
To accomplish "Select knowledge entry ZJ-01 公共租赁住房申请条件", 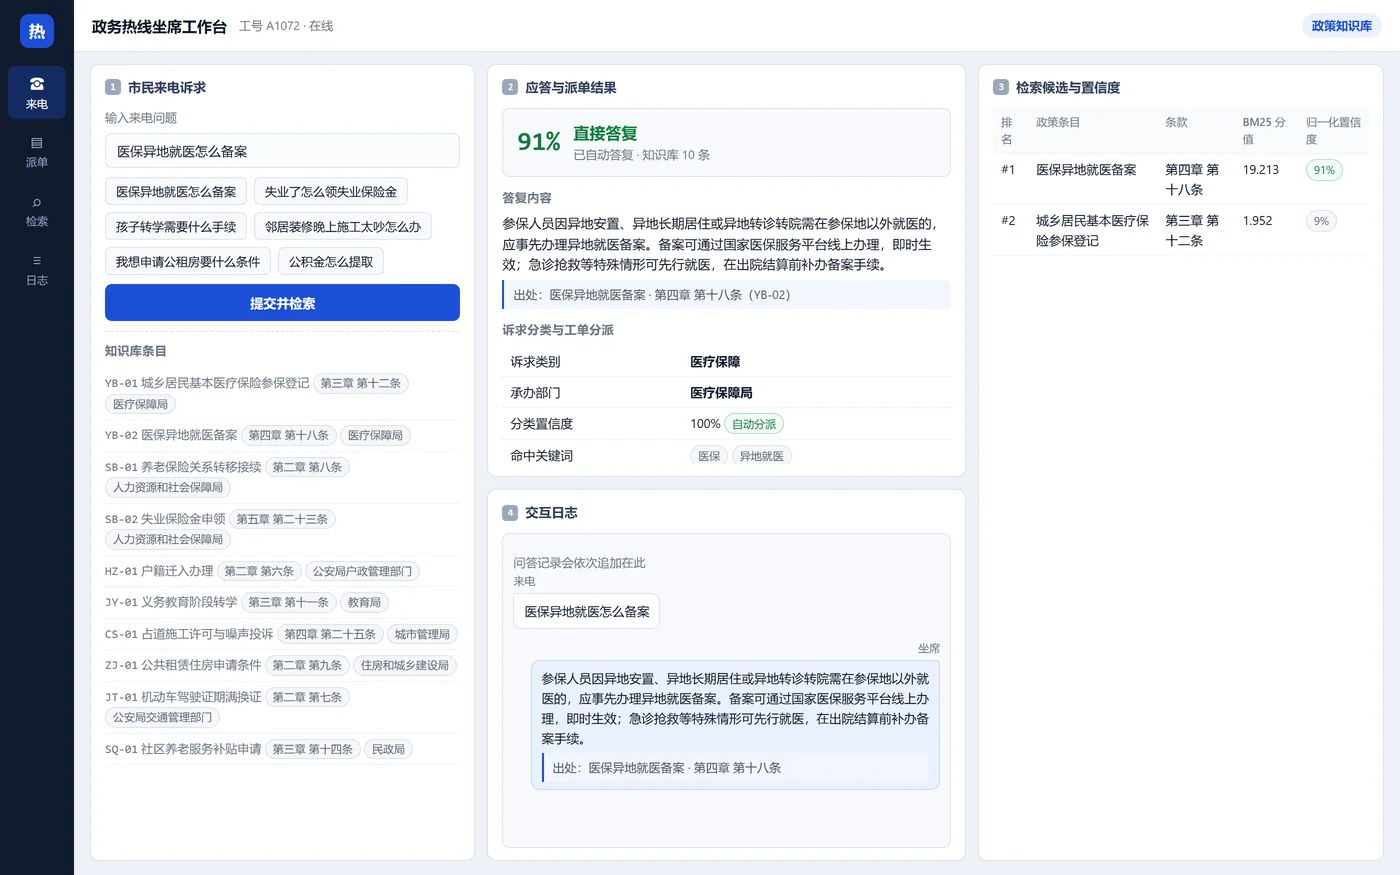I will 282,665.
